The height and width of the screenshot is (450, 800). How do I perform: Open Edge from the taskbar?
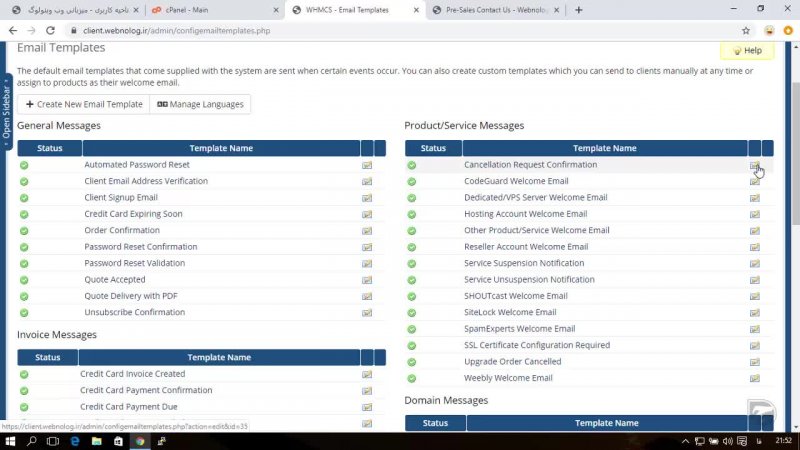coord(75,441)
